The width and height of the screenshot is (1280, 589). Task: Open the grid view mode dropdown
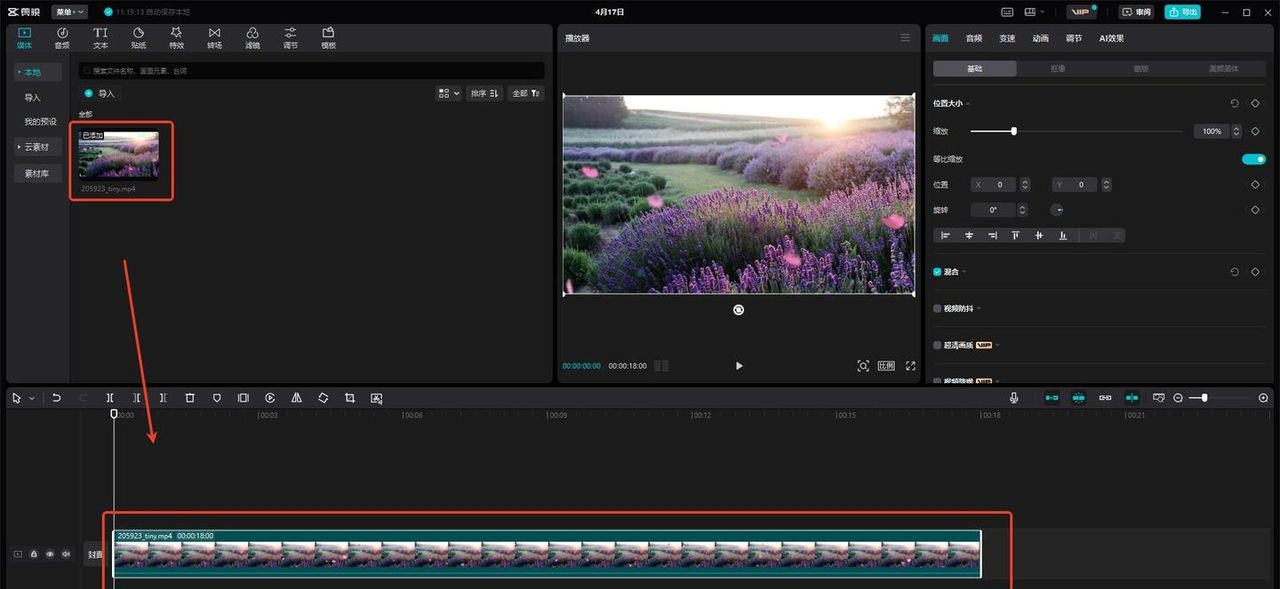tap(449, 93)
